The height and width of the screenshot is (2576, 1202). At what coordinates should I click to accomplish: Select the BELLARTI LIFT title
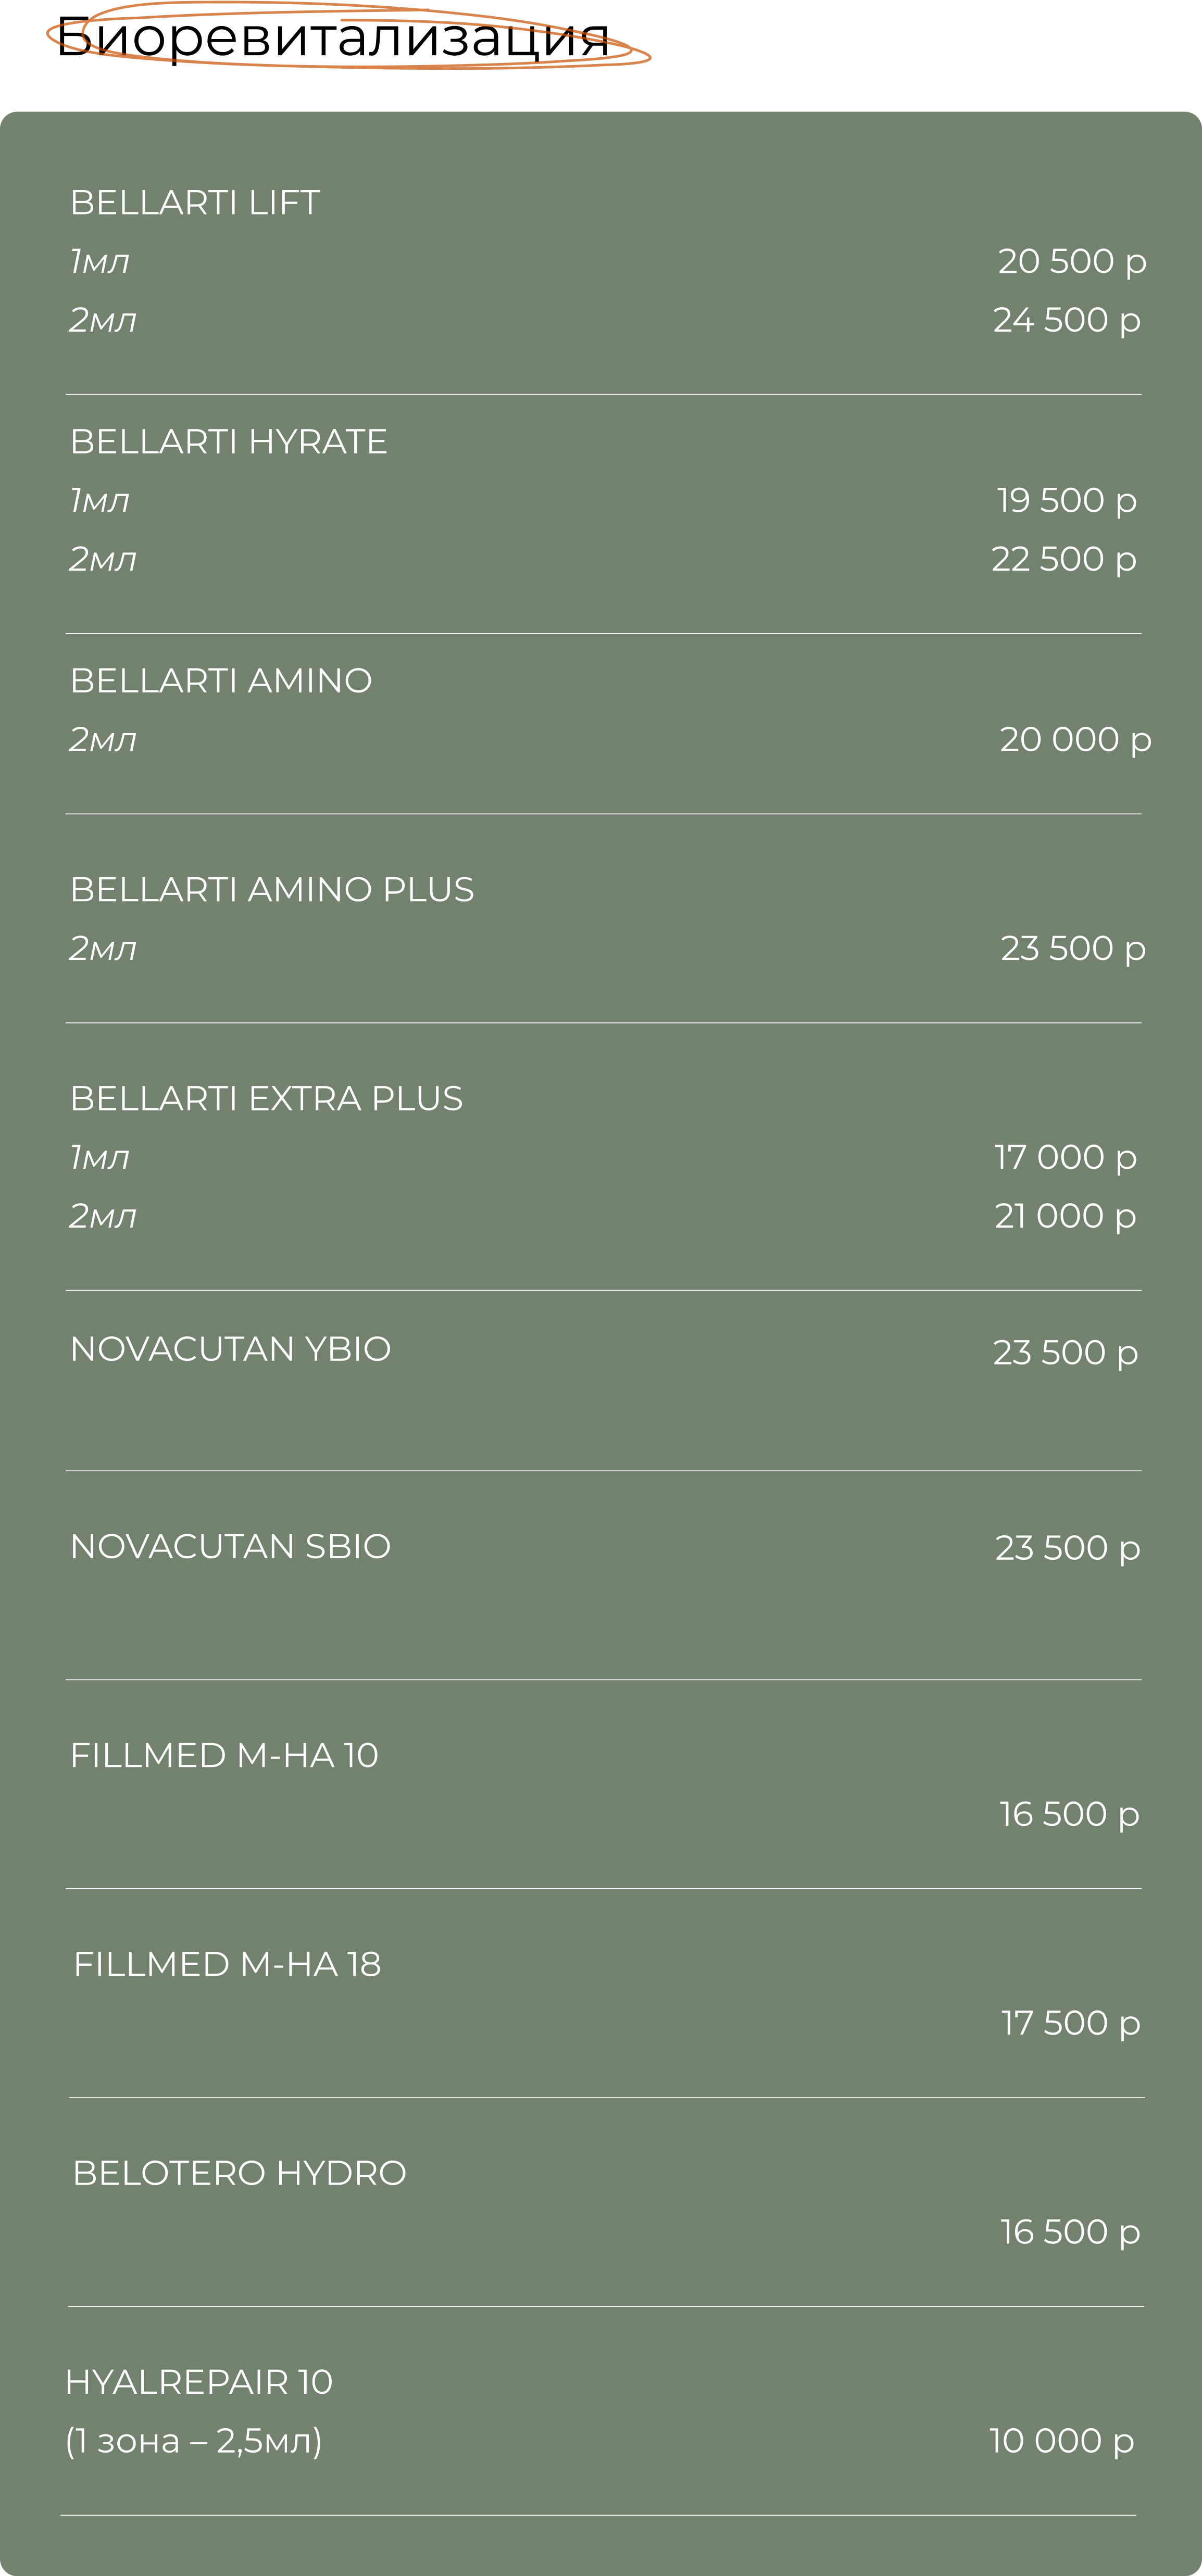[x=195, y=203]
